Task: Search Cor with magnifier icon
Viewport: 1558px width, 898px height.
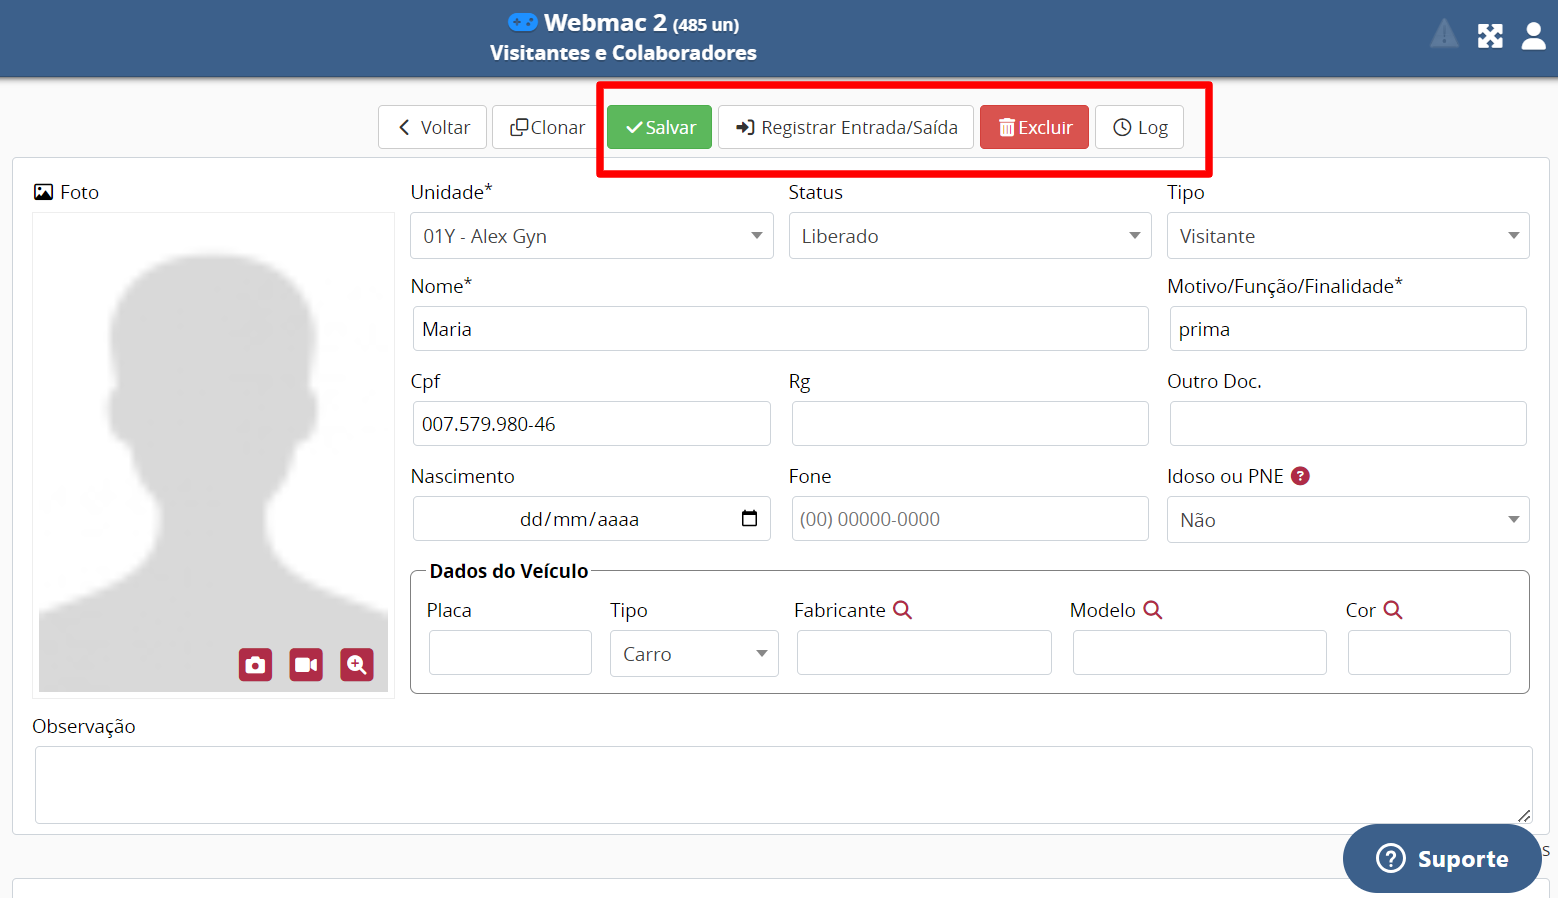Action: click(1392, 610)
